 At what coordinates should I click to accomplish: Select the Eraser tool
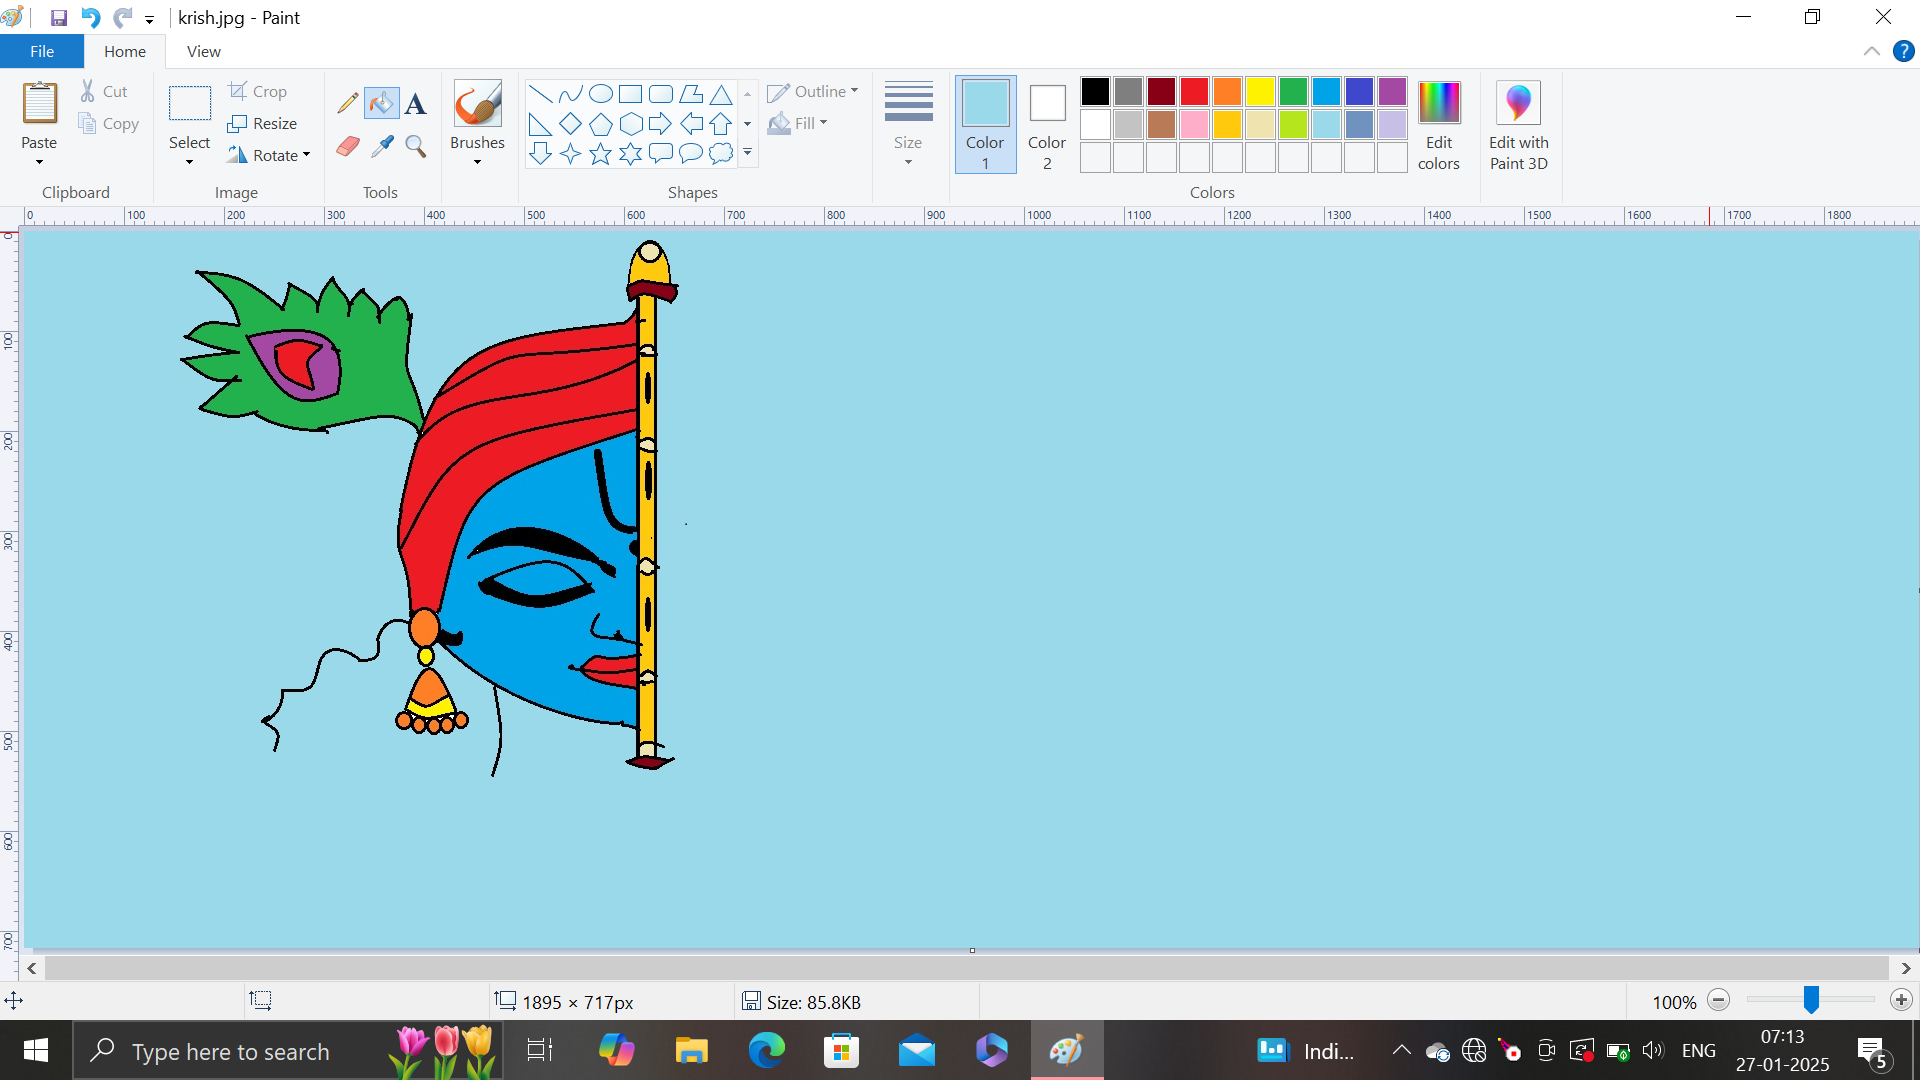[347, 147]
